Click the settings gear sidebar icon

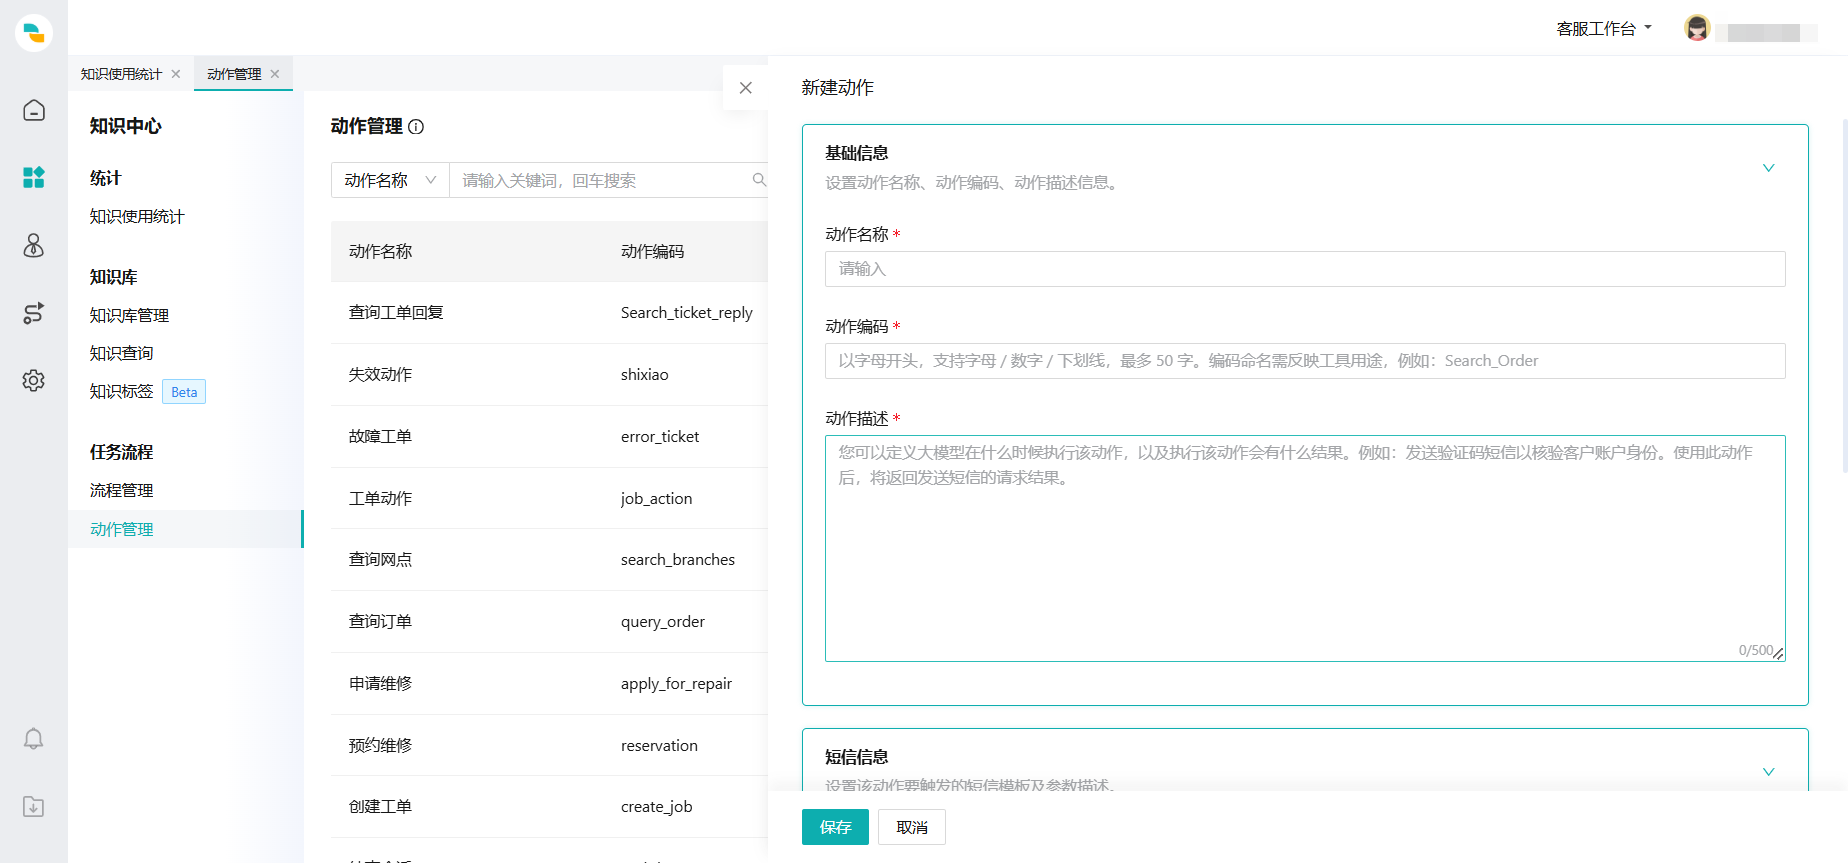(34, 381)
